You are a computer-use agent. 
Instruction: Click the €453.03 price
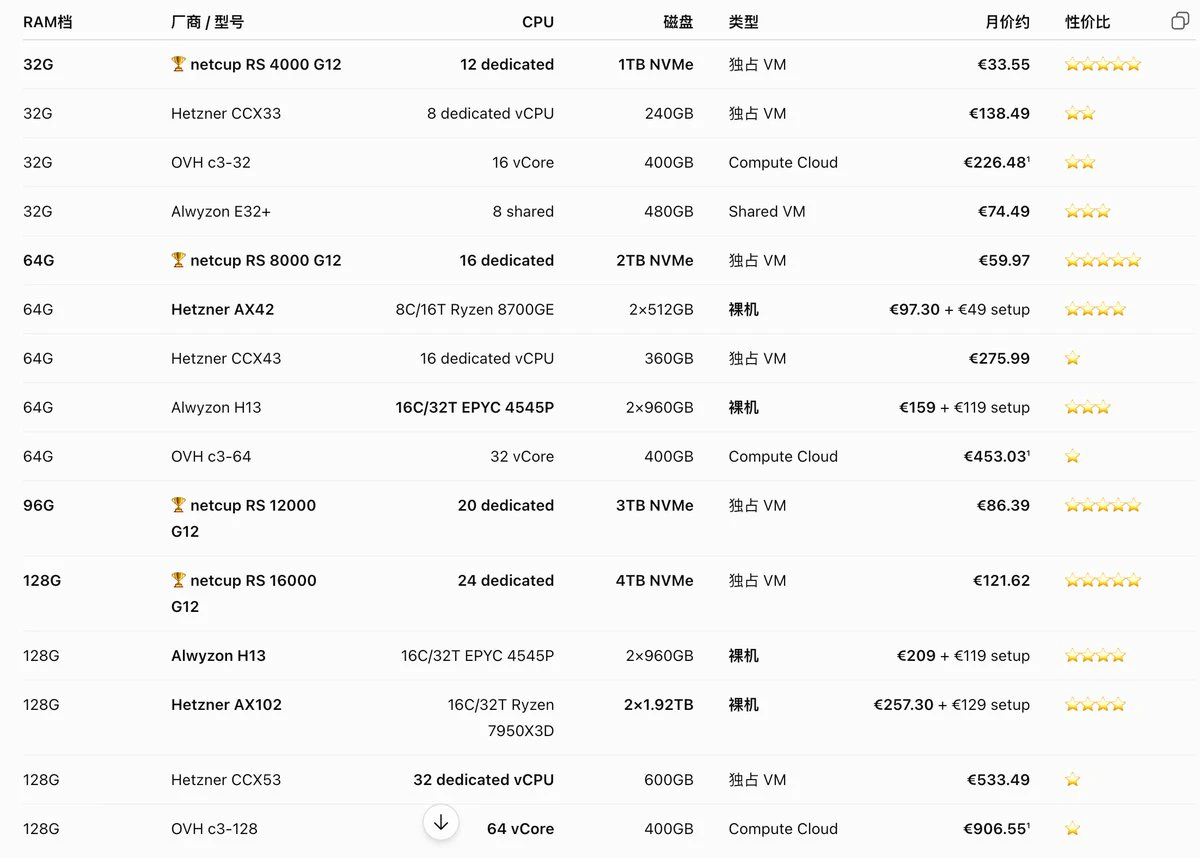(997, 456)
